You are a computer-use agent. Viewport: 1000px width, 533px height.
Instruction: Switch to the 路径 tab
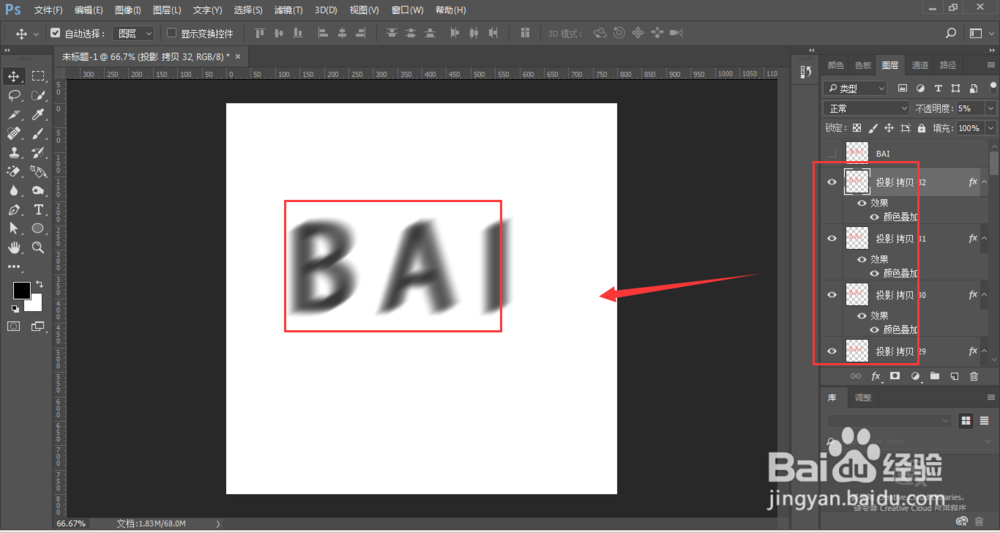(x=948, y=65)
